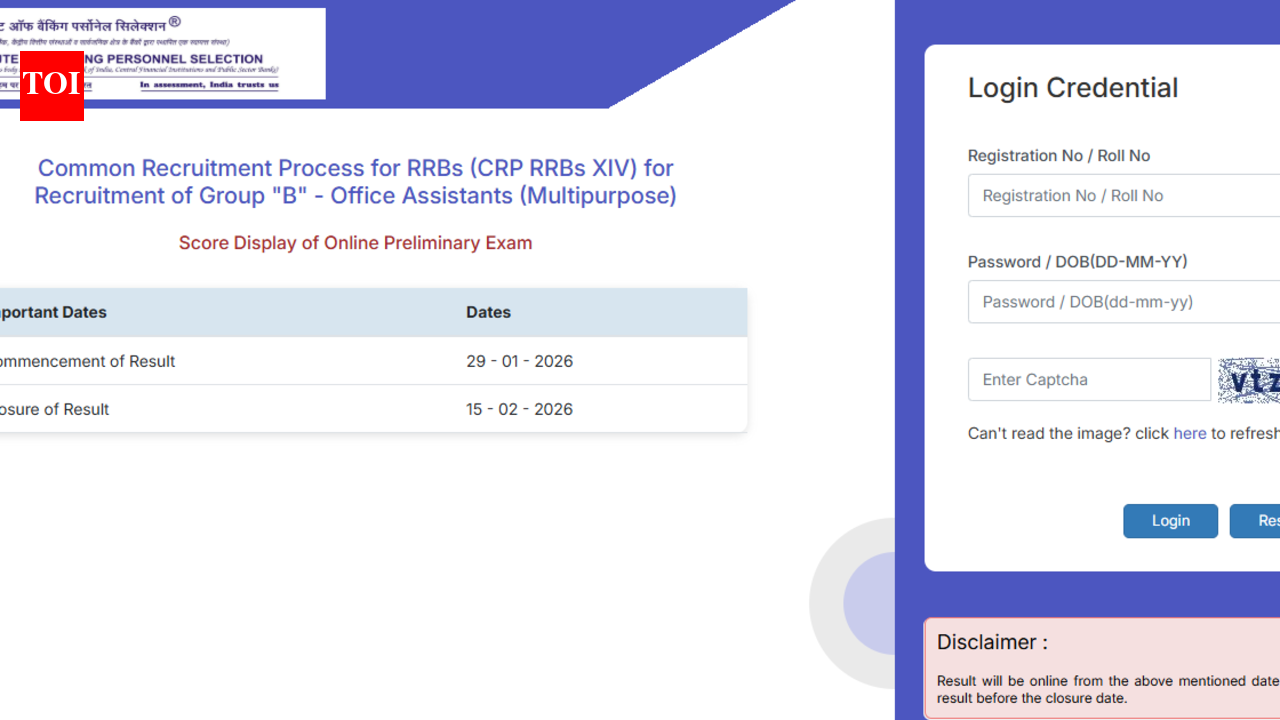Click the 'Registration No / Roll No' label

1059,156
